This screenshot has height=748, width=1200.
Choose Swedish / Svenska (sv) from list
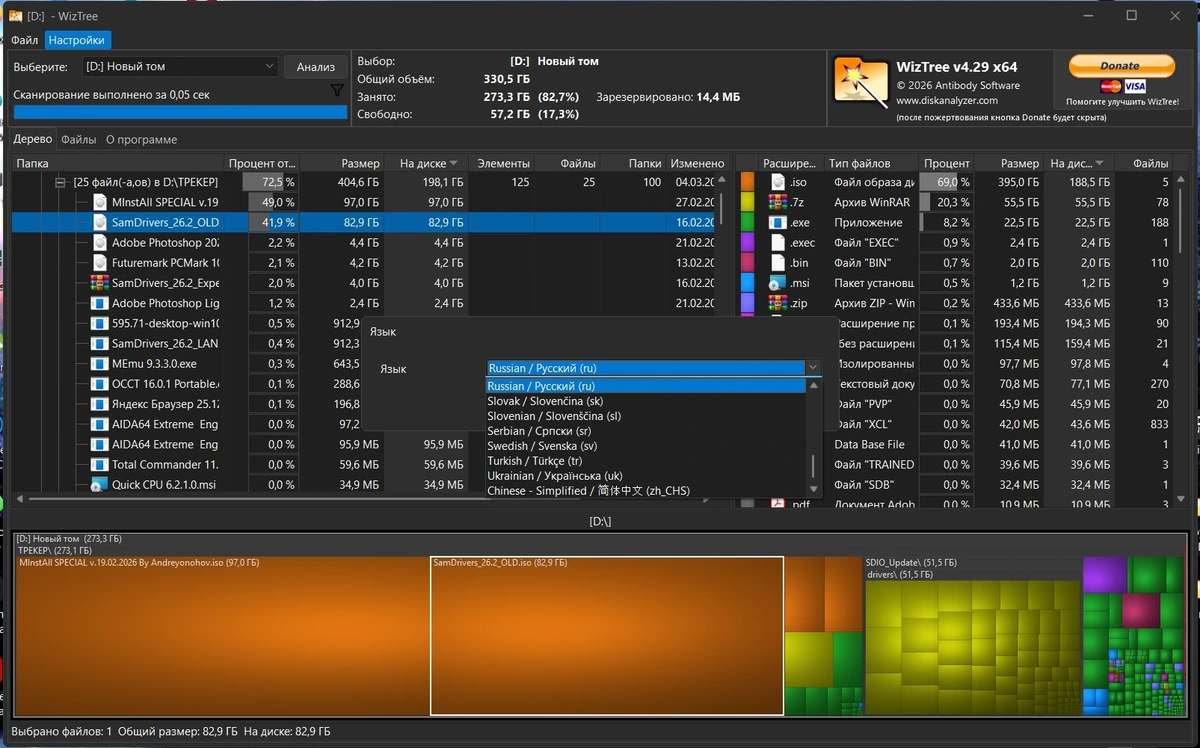click(645, 446)
